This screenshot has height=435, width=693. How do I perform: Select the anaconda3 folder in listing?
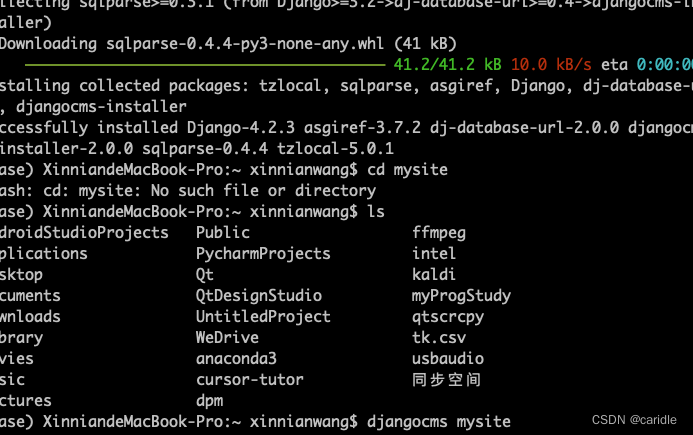[236, 358]
